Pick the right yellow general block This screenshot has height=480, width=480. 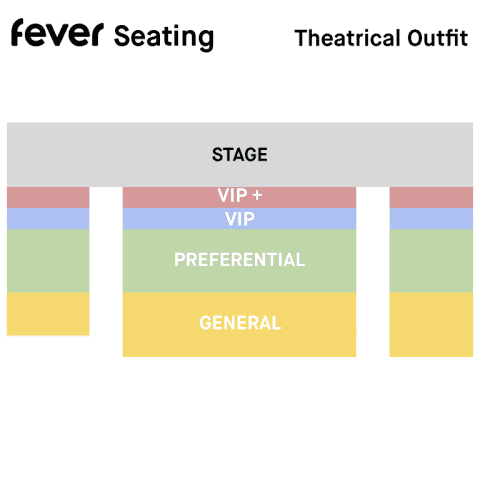[x=431, y=325]
